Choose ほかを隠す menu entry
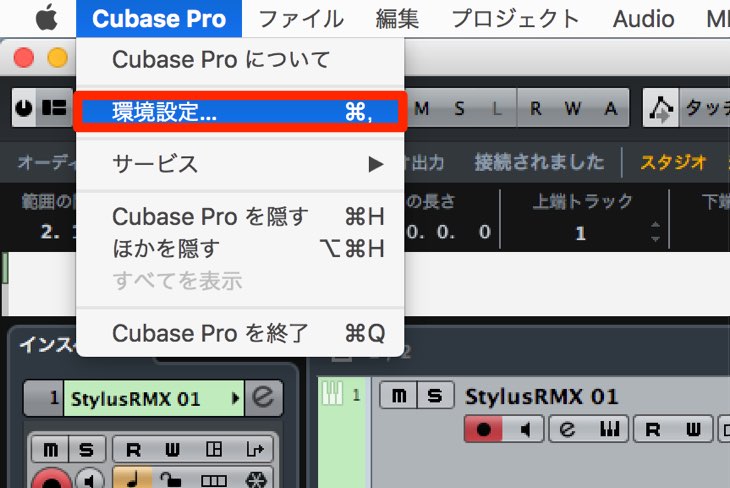730x488 pixels. [x=240, y=248]
